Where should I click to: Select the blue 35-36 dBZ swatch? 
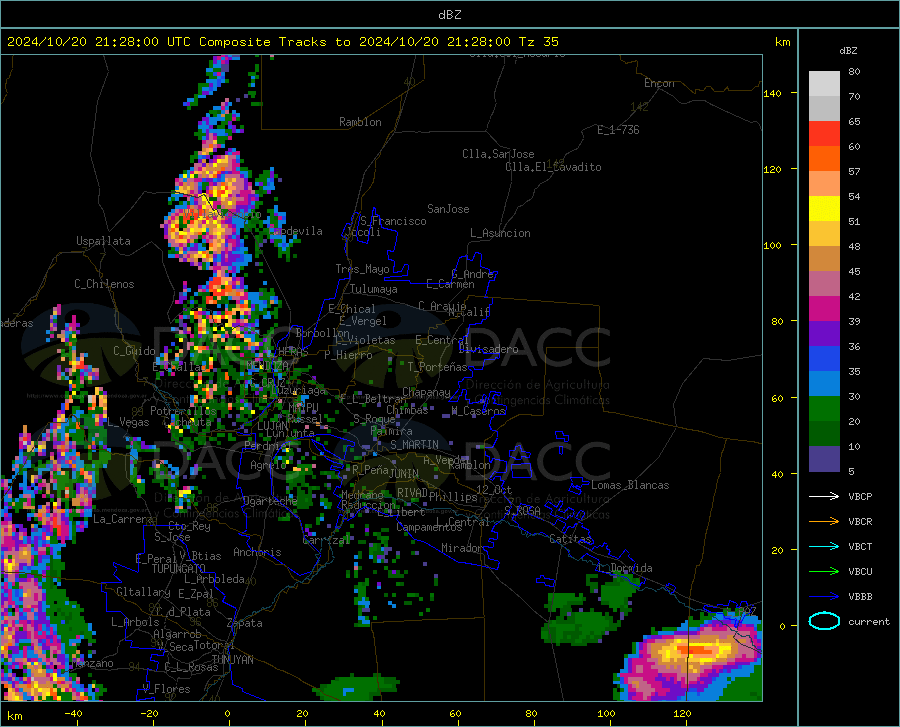point(824,359)
